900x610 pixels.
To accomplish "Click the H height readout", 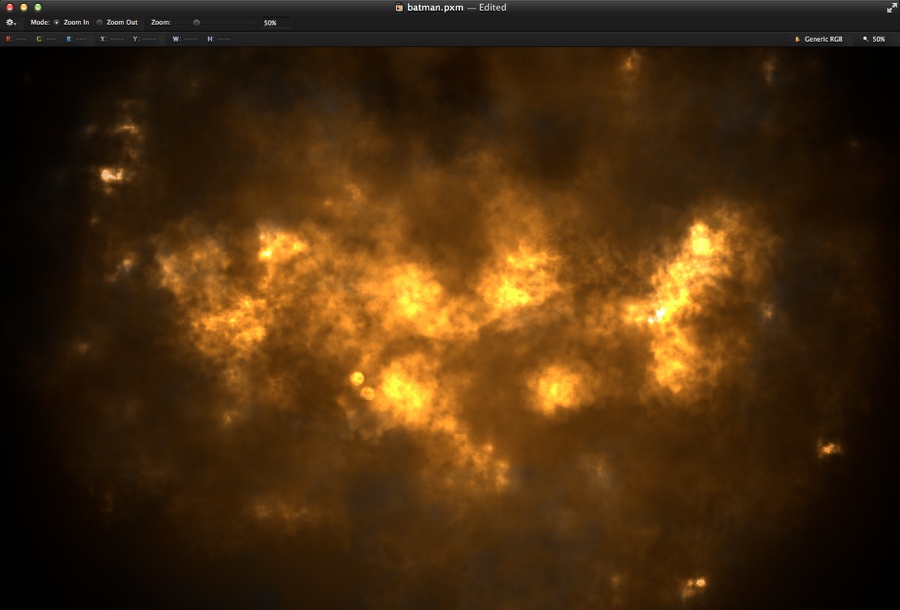I will [x=219, y=39].
